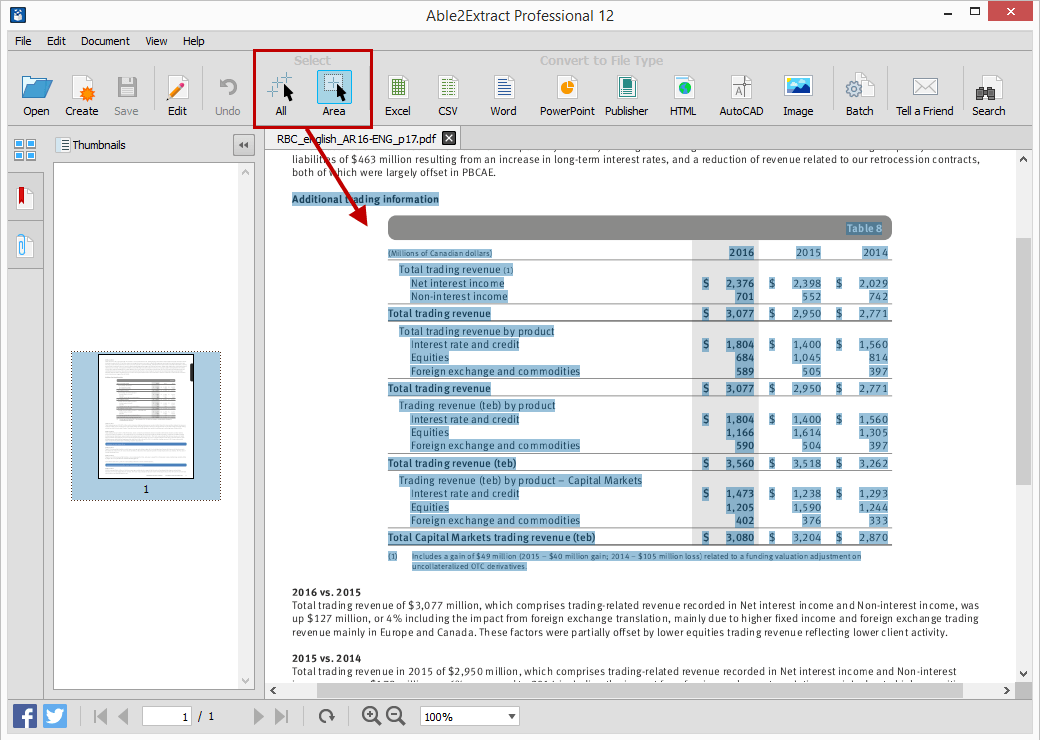Open the Edit menu
The width and height of the screenshot is (1040, 740).
pos(56,41)
